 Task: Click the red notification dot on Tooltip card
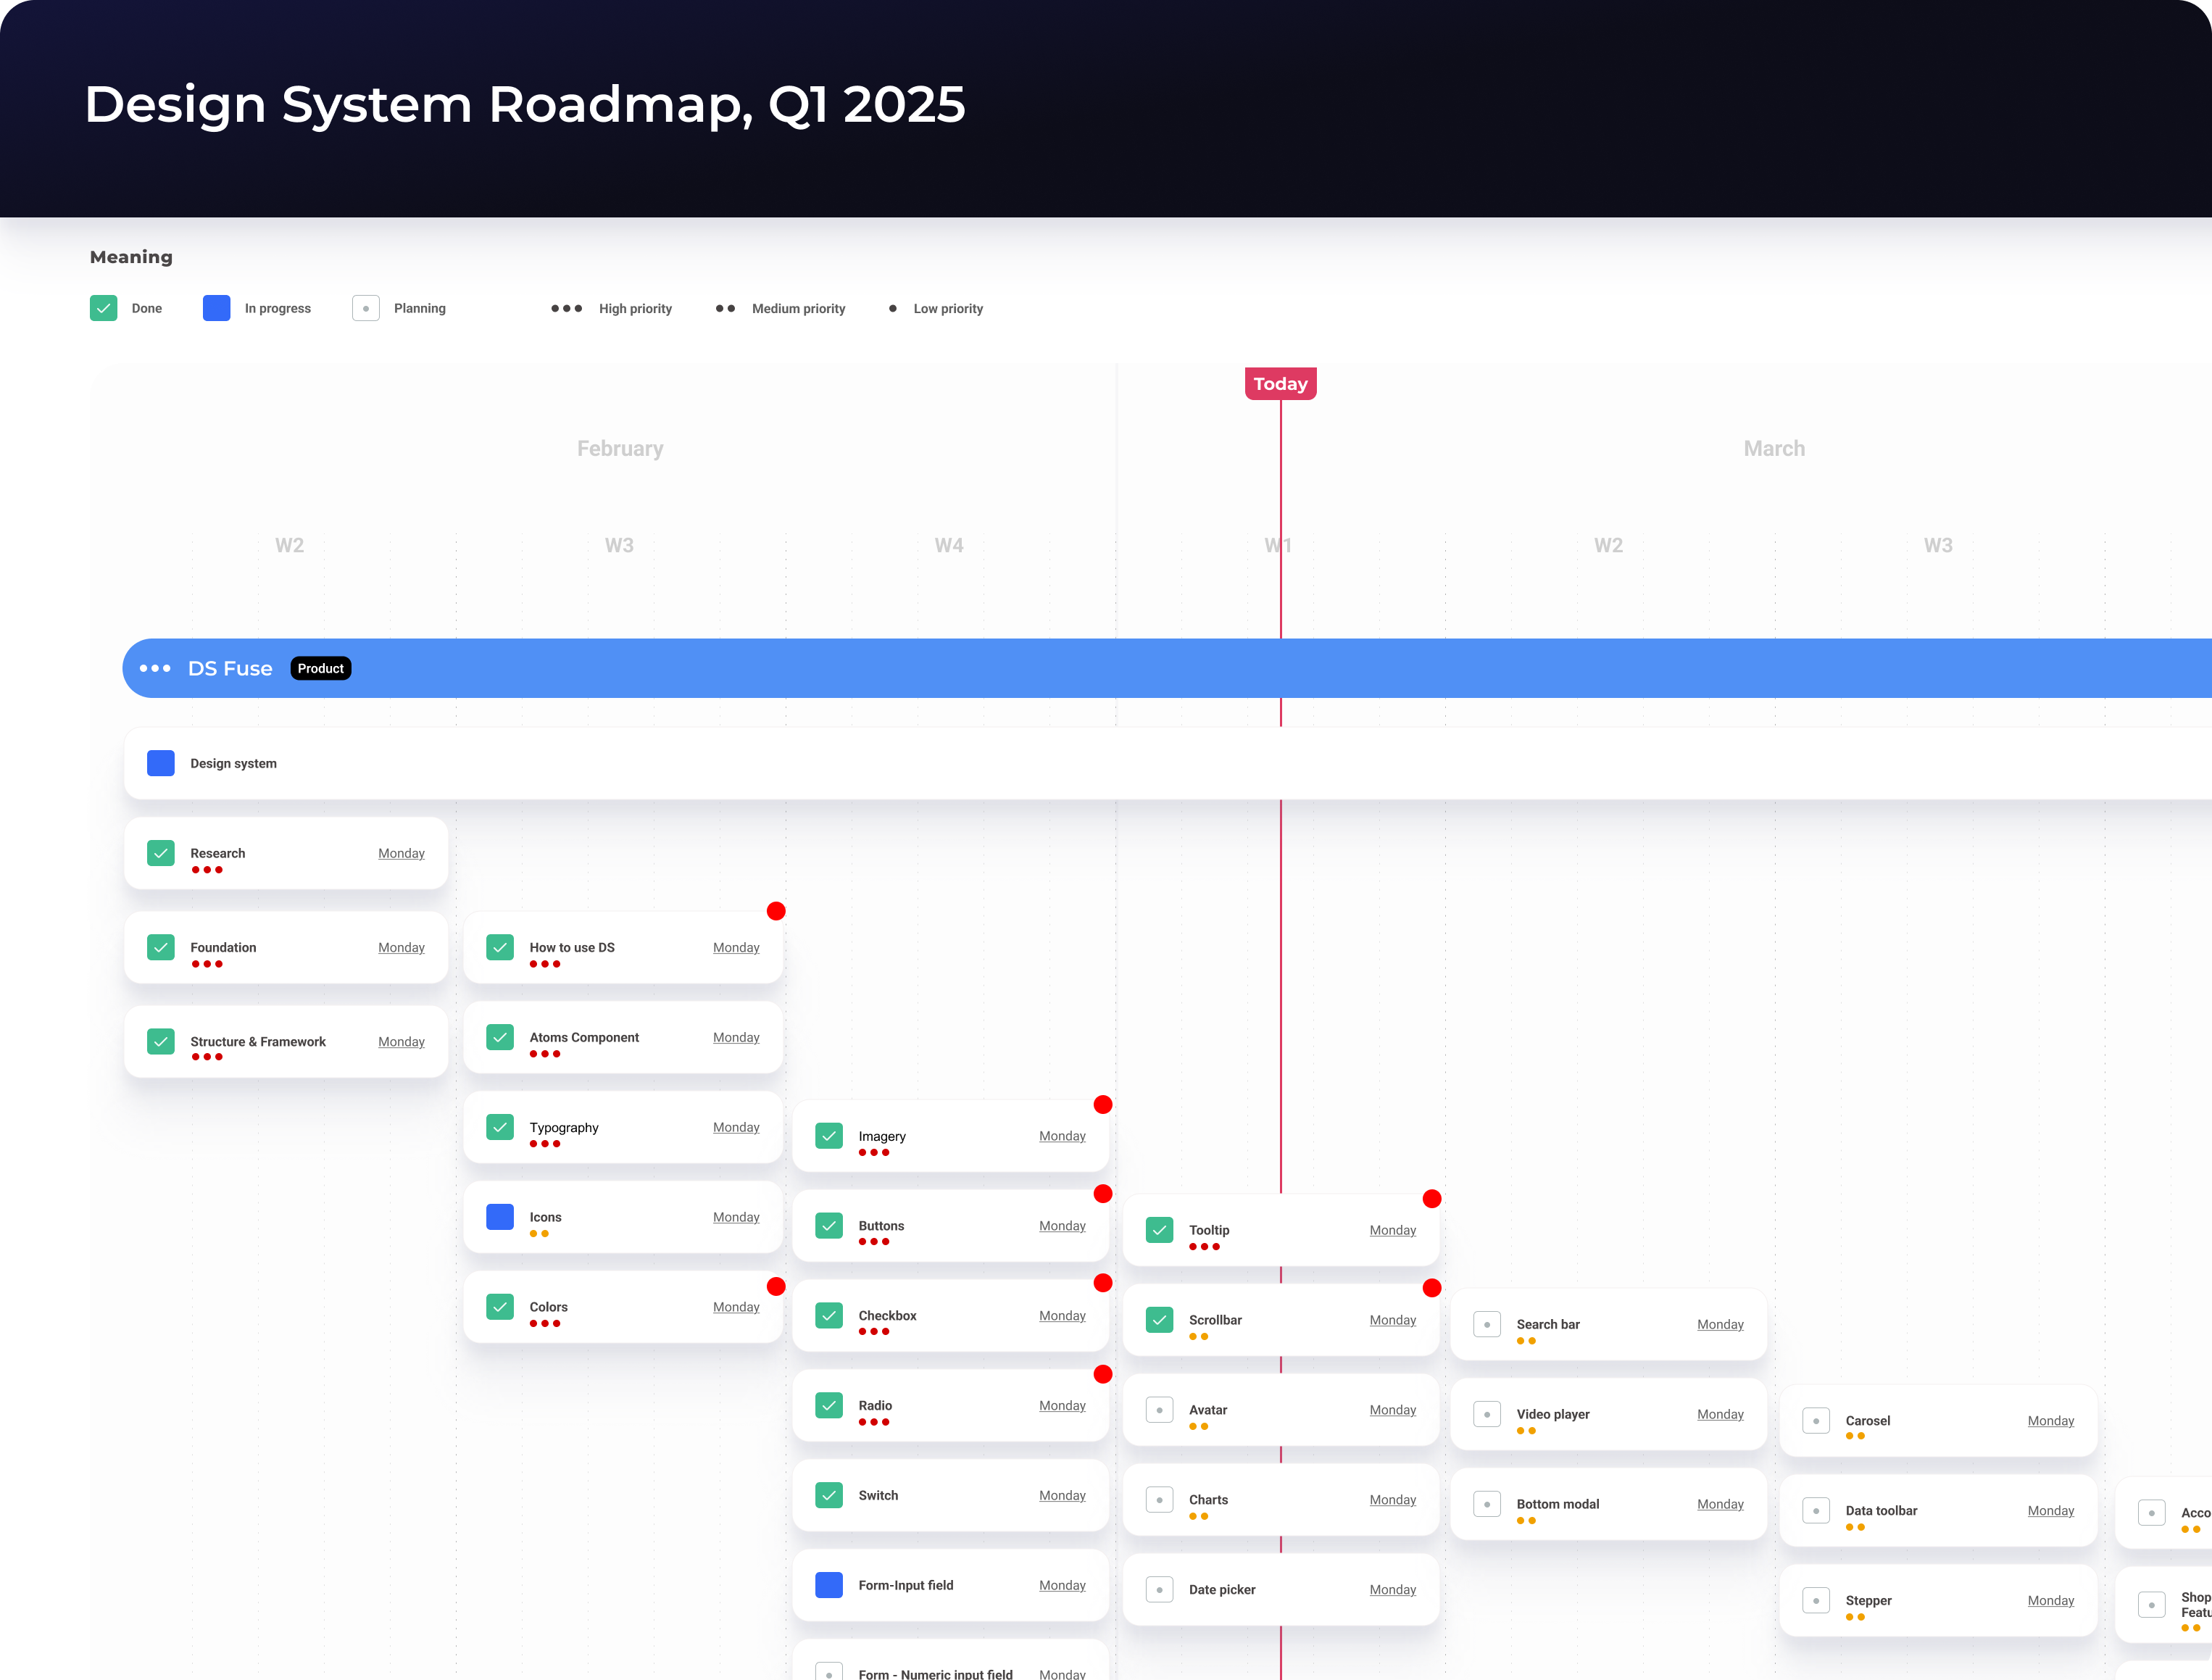(x=1432, y=1198)
